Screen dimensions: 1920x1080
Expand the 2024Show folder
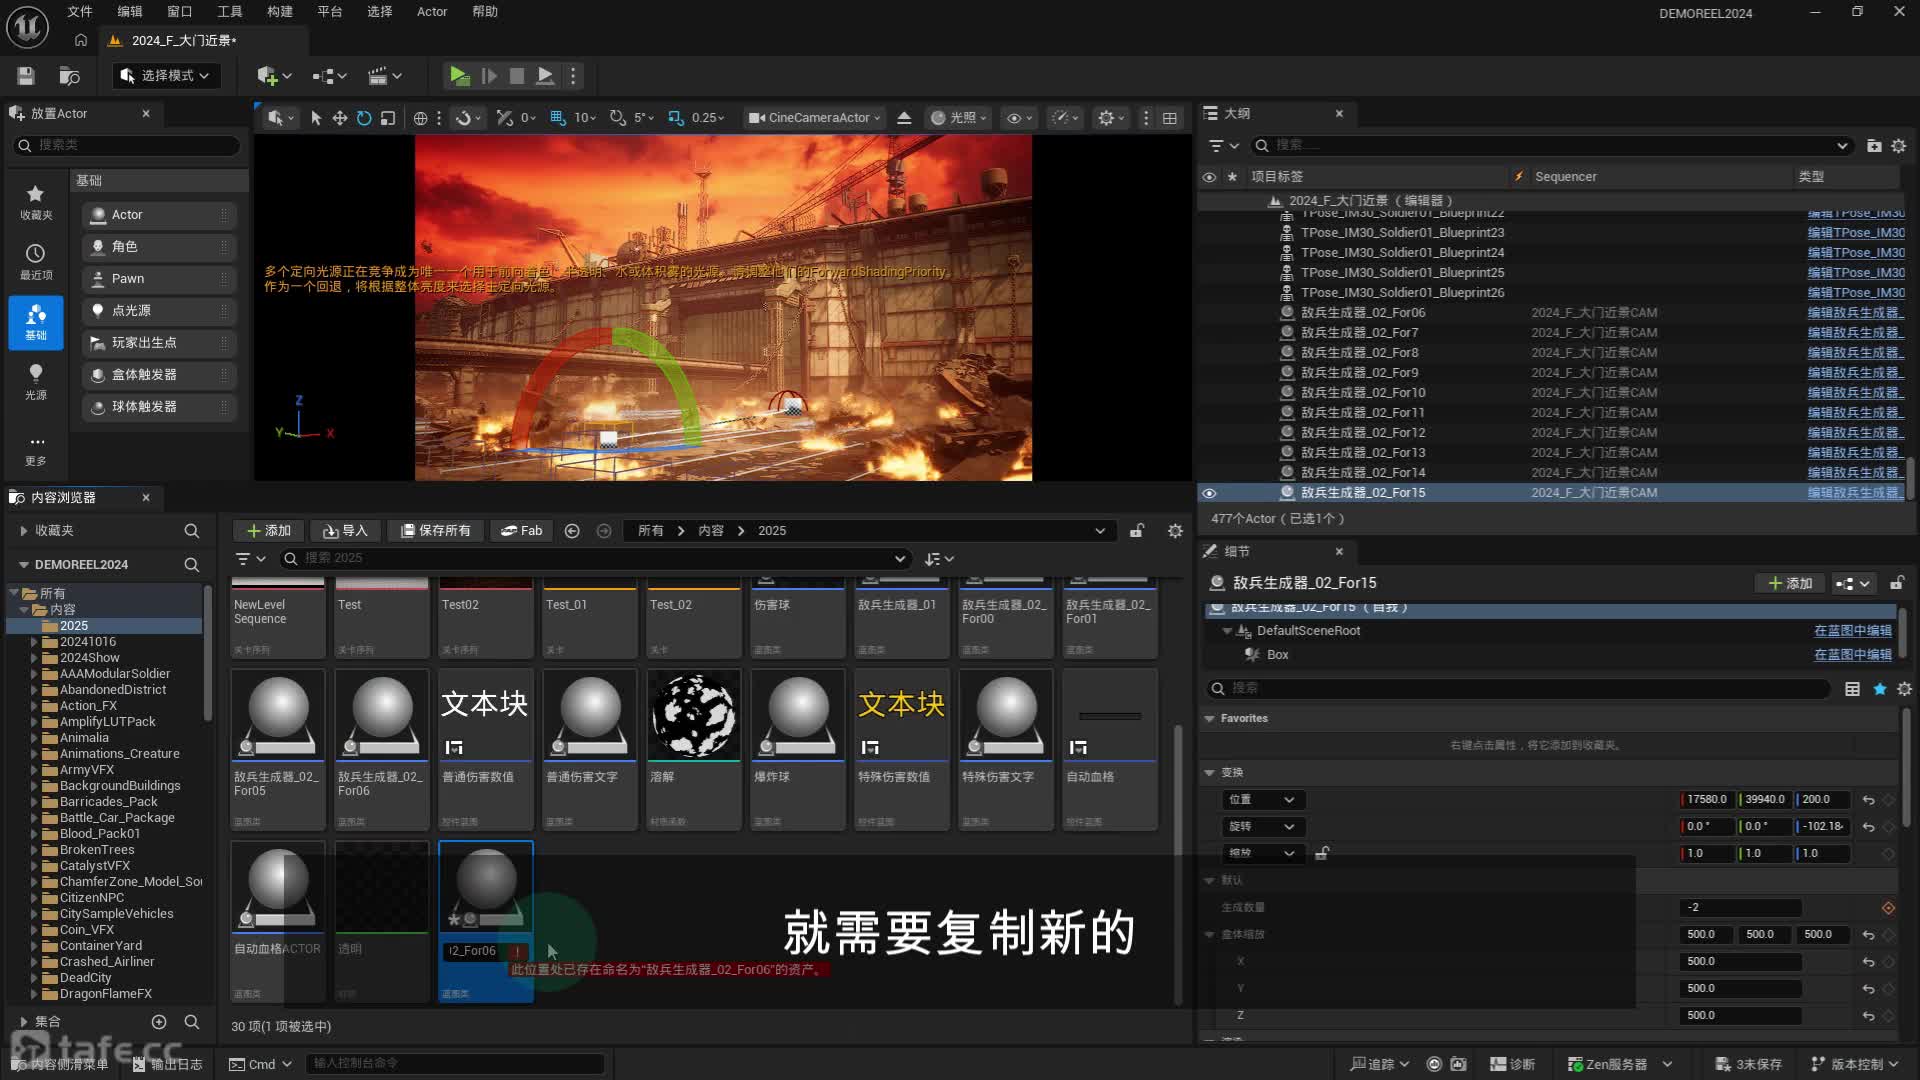pyautogui.click(x=34, y=658)
